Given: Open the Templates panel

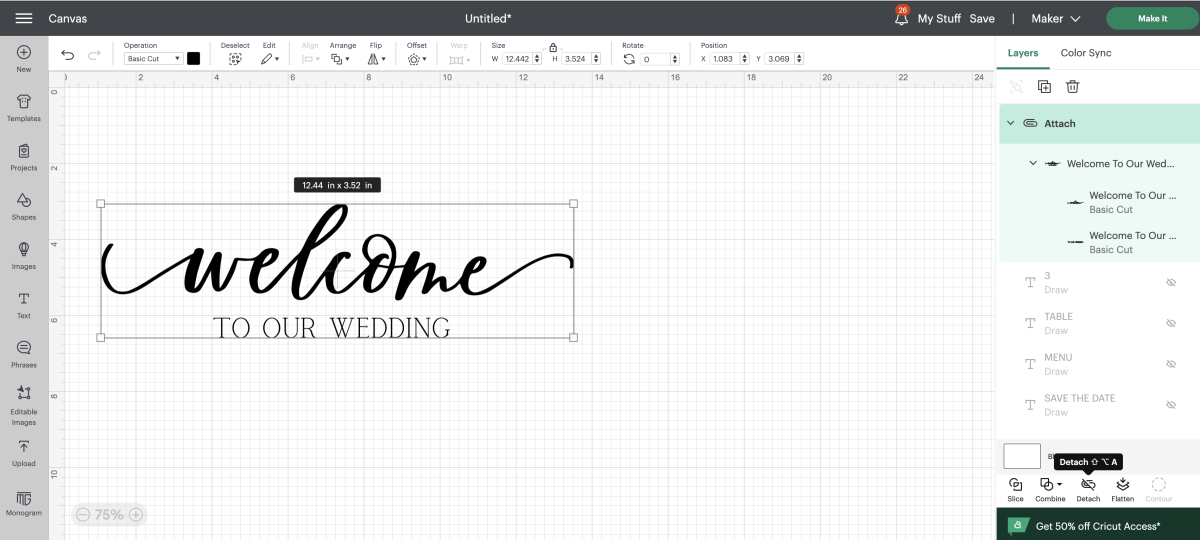Looking at the screenshot, I should (x=24, y=108).
